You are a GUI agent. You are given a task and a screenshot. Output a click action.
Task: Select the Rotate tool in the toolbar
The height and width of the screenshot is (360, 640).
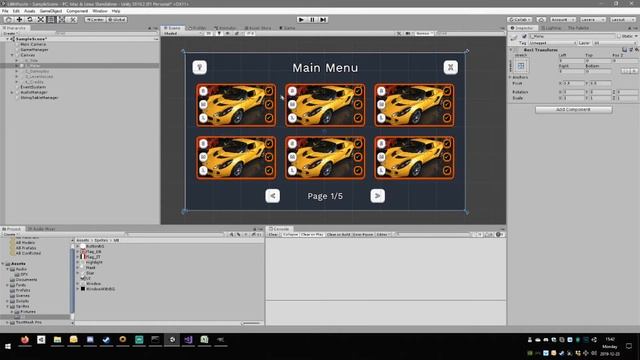tap(30, 19)
